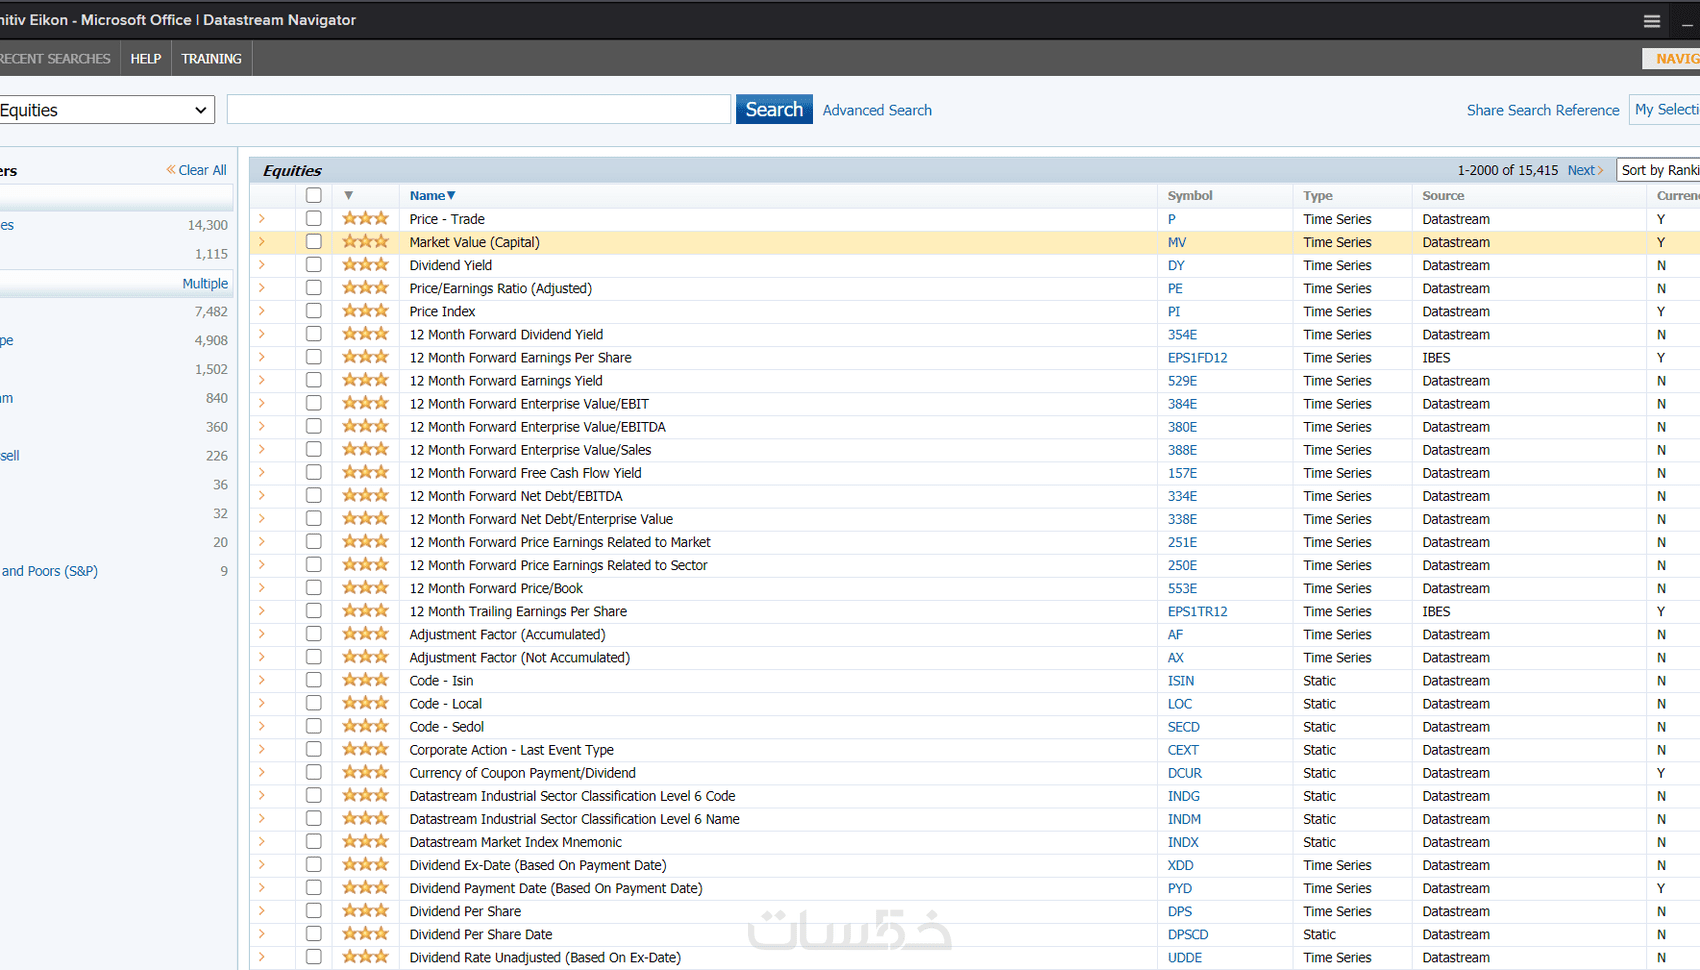Screen dimensions: 1700x970
Task: Expand Dividend Rate Unadjusted row
Action: pyautogui.click(x=262, y=957)
